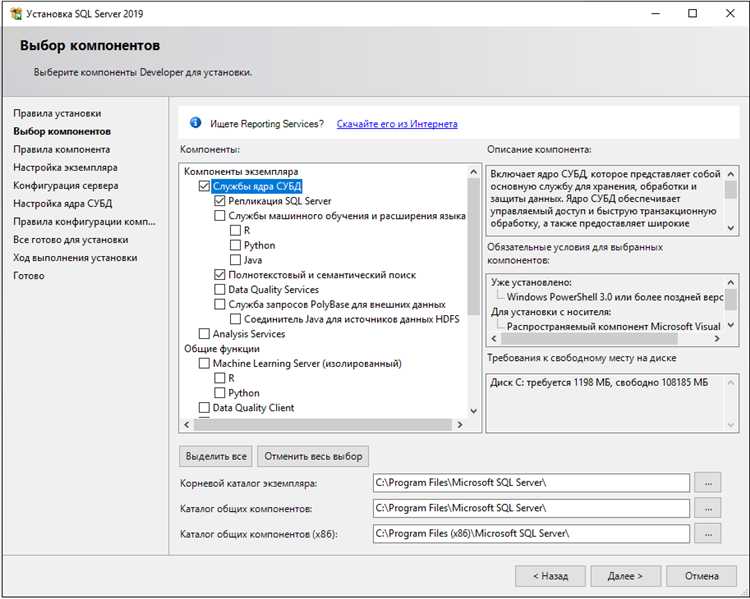This screenshot has height=599, width=750.
Task: Enable Служба запросов PolyBase checkbox
Action: coord(220,304)
